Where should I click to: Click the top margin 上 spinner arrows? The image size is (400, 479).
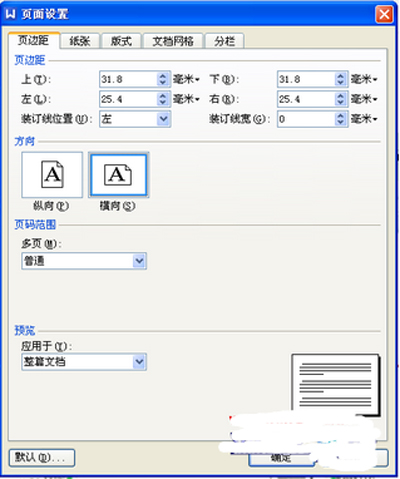pyautogui.click(x=163, y=79)
